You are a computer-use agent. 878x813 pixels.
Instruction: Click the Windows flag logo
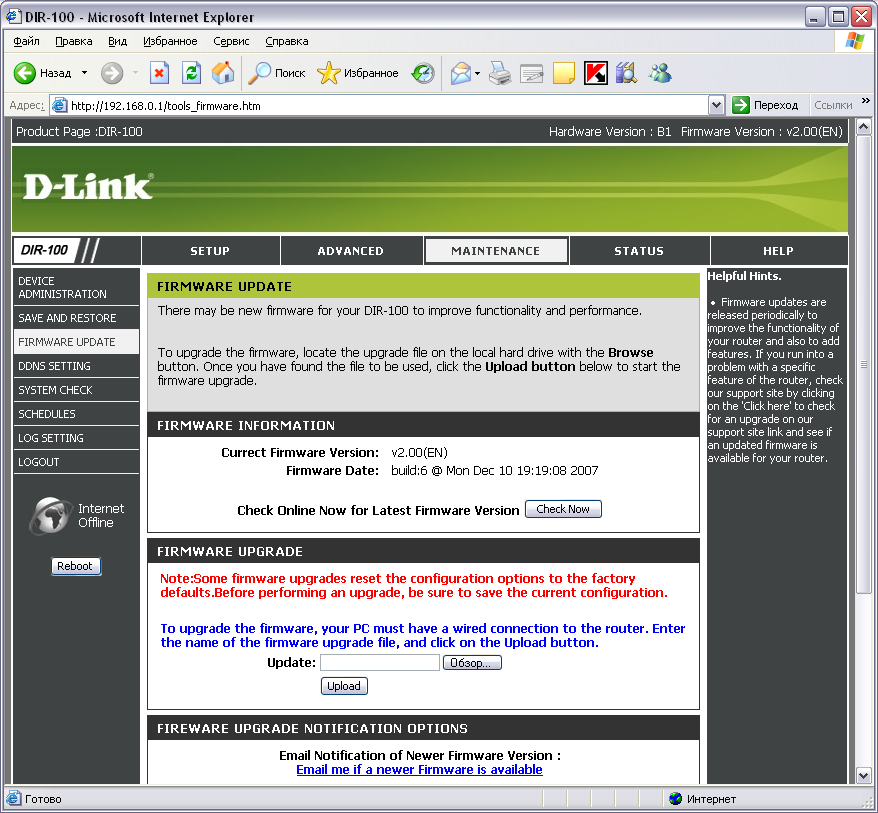point(854,41)
